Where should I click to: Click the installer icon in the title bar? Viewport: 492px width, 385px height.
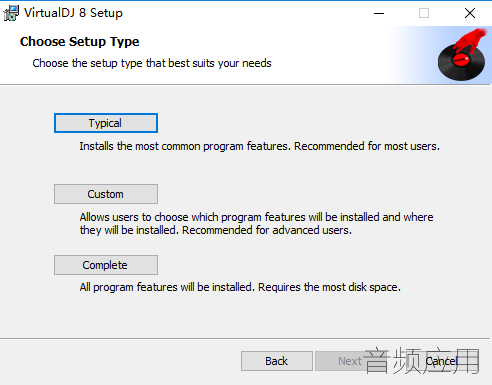pos(11,13)
